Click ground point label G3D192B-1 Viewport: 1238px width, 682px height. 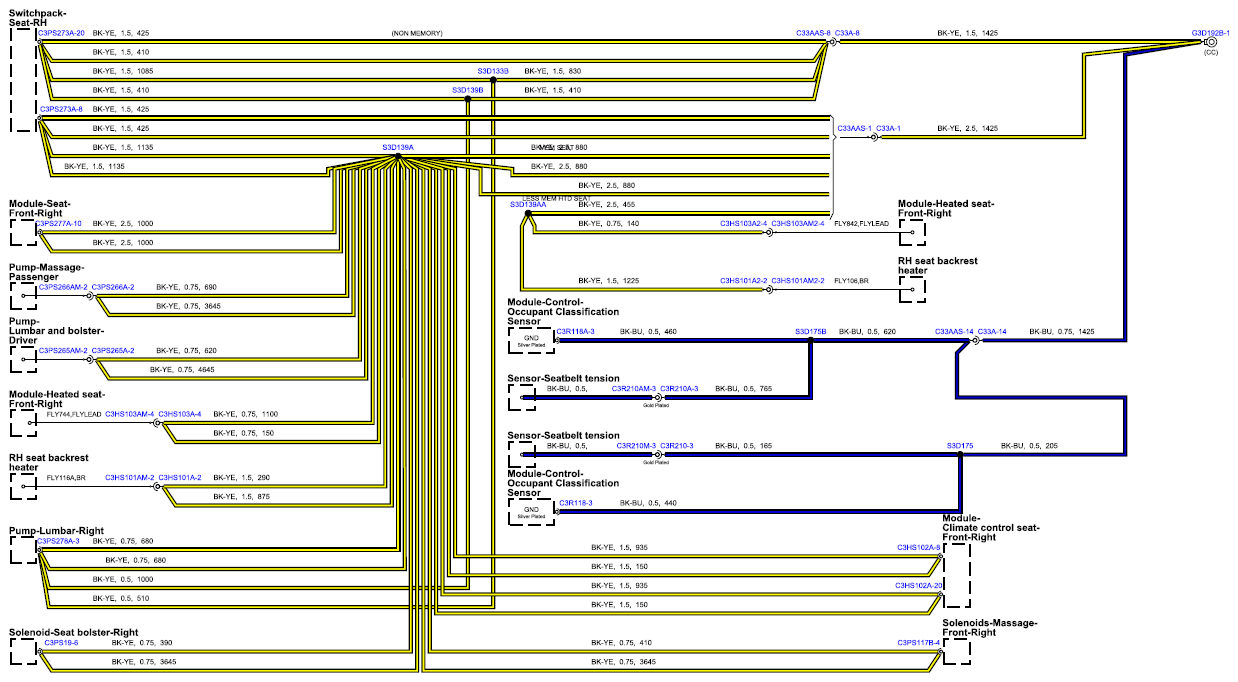1211,33
